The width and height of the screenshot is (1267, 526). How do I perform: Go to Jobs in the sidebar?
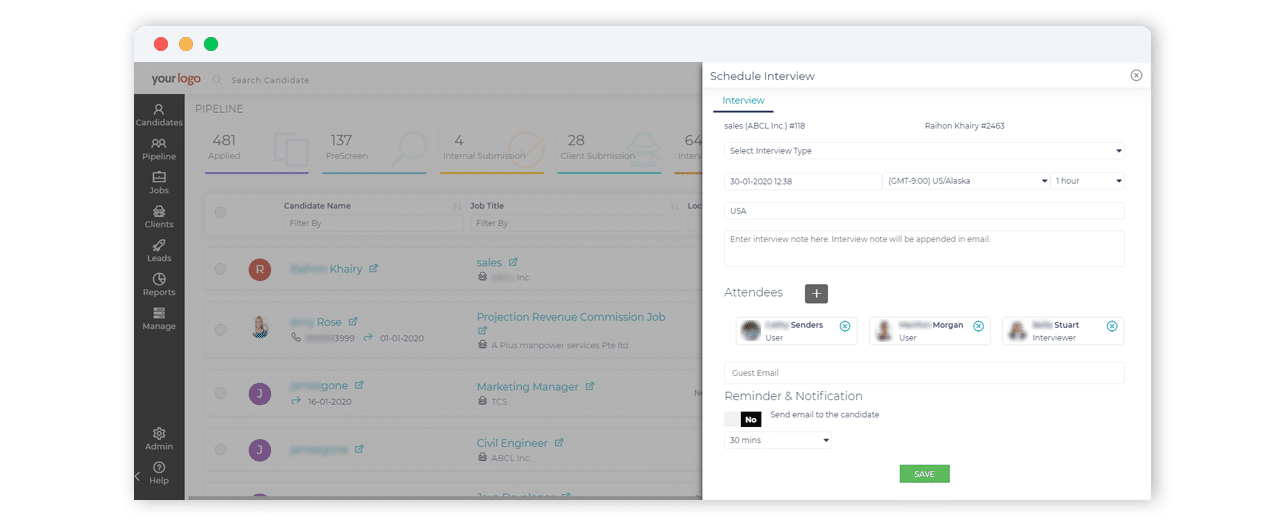(x=159, y=183)
